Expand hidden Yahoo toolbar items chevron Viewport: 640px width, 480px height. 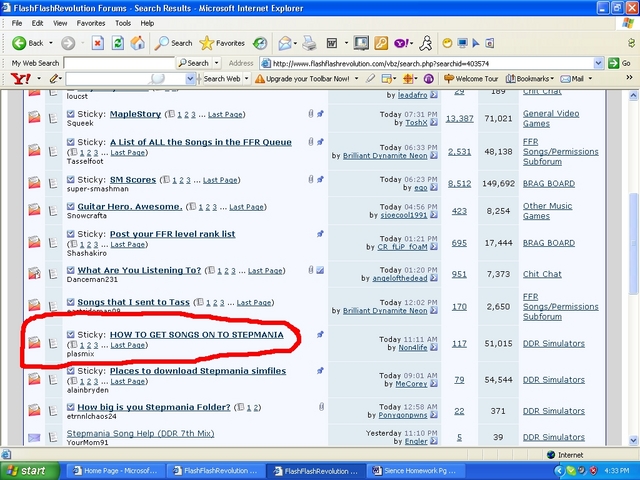[629, 78]
